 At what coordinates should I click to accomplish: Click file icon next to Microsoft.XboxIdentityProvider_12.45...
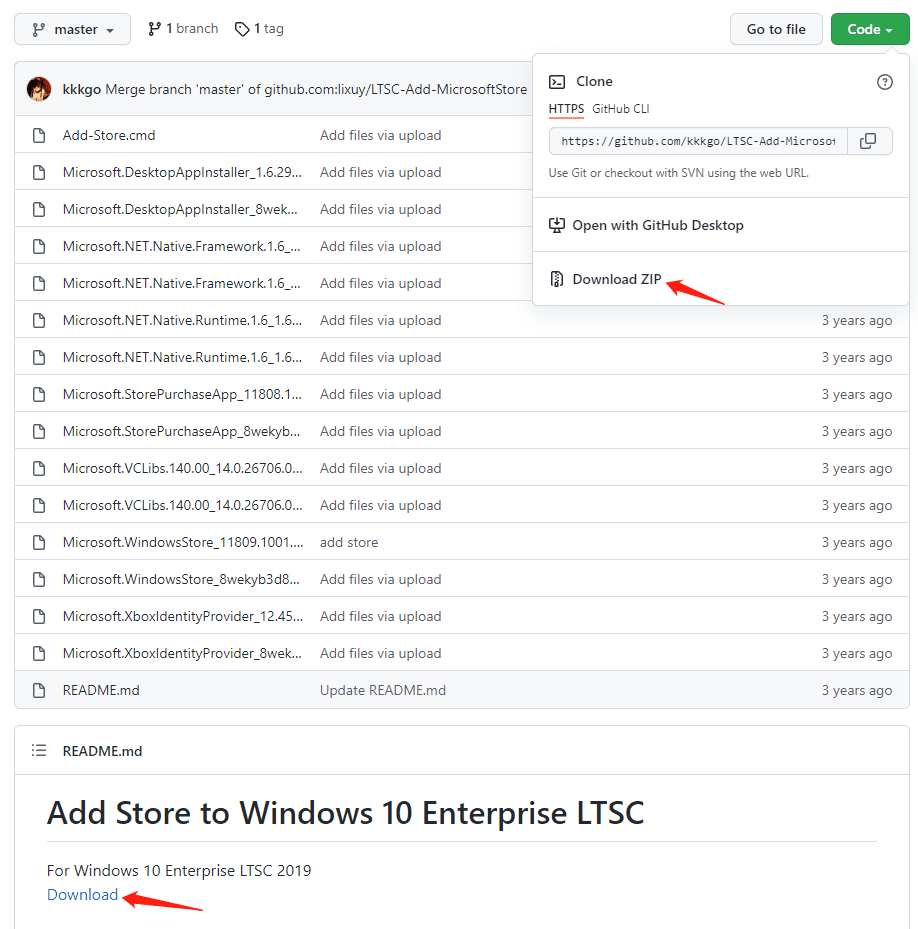coord(39,617)
